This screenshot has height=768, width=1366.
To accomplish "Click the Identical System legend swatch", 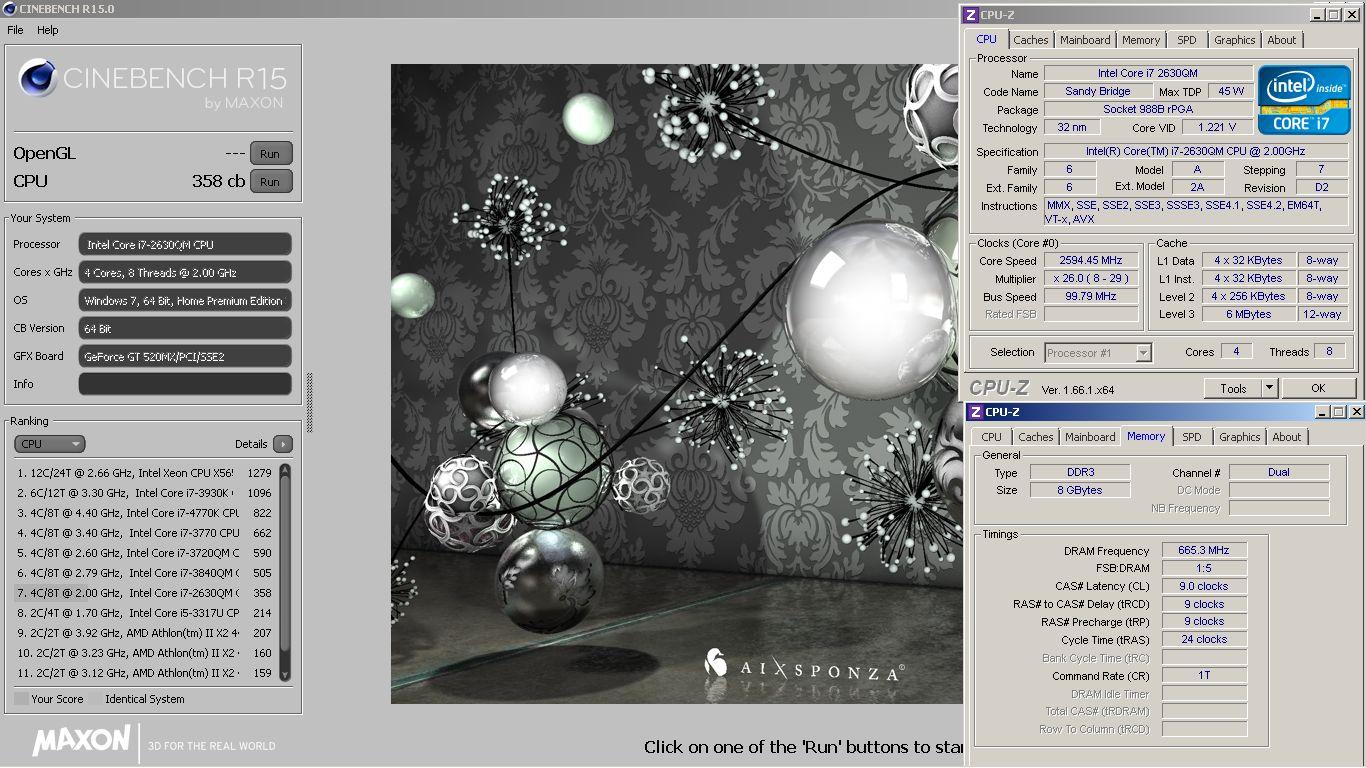I will click(96, 699).
